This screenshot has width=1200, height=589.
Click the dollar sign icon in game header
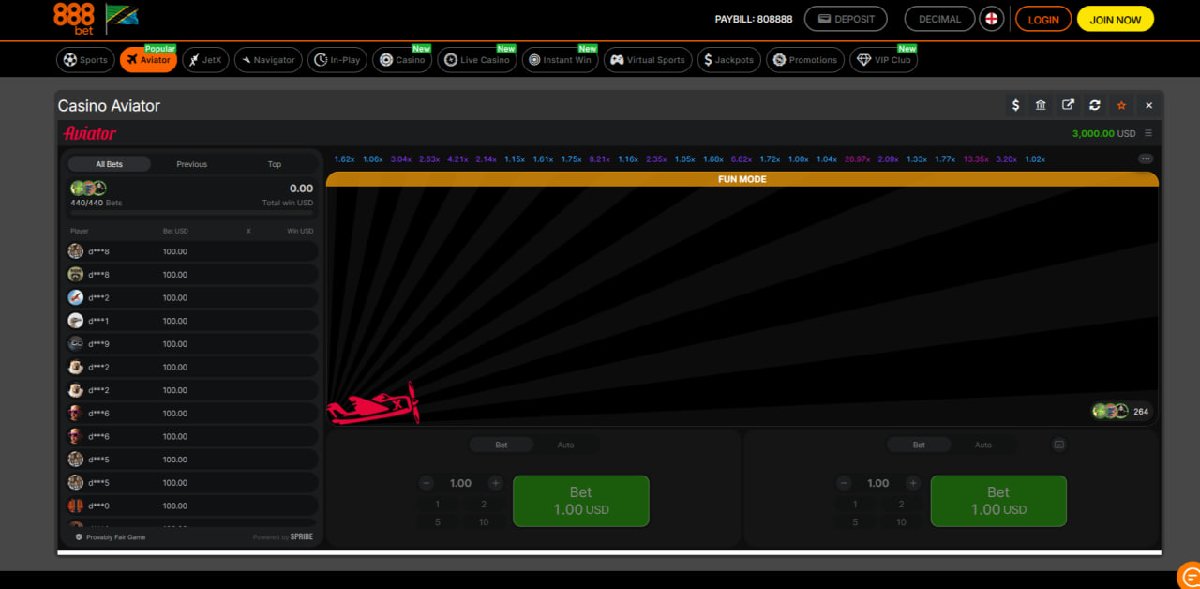pyautogui.click(x=1016, y=105)
